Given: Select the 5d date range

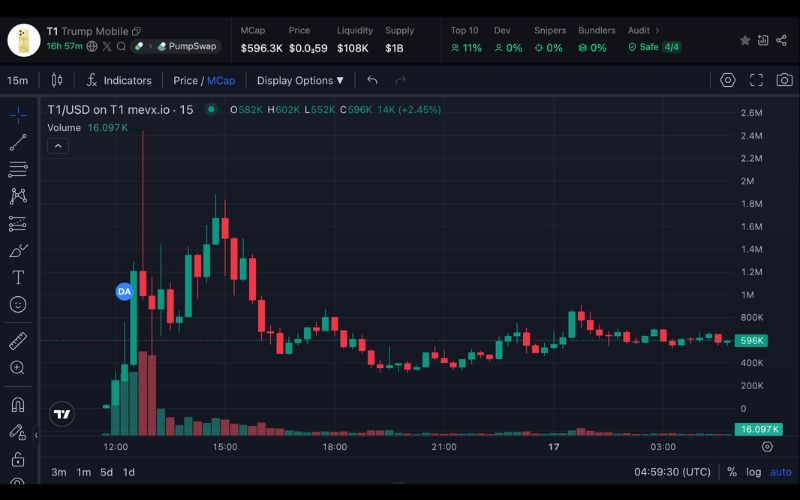Looking at the screenshot, I should [x=106, y=472].
